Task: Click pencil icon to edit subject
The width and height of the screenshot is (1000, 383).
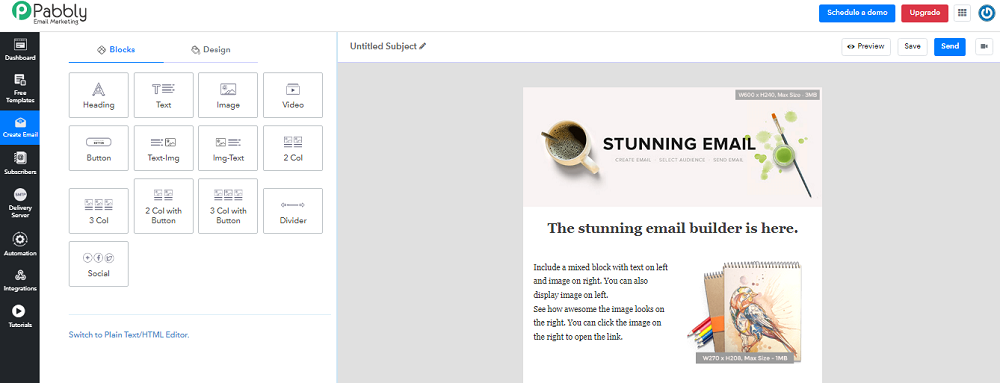Action: coord(423,47)
